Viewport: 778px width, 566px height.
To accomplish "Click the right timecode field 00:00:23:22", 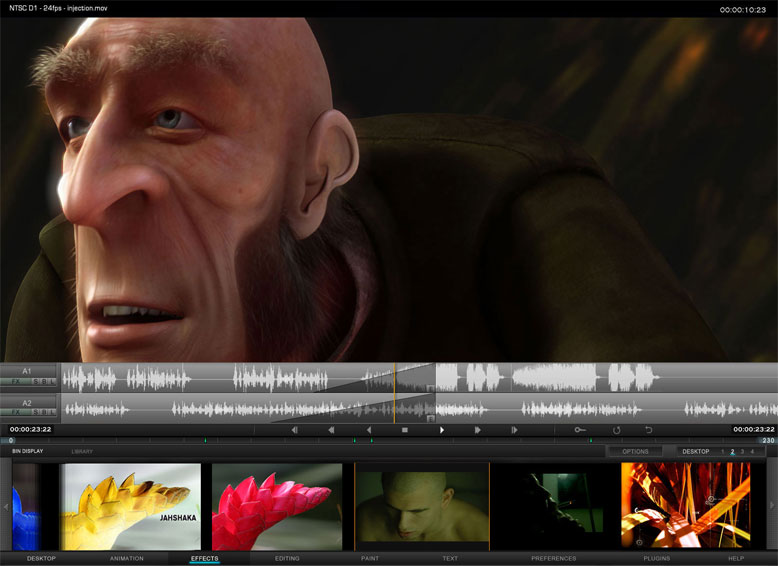I will pos(754,430).
